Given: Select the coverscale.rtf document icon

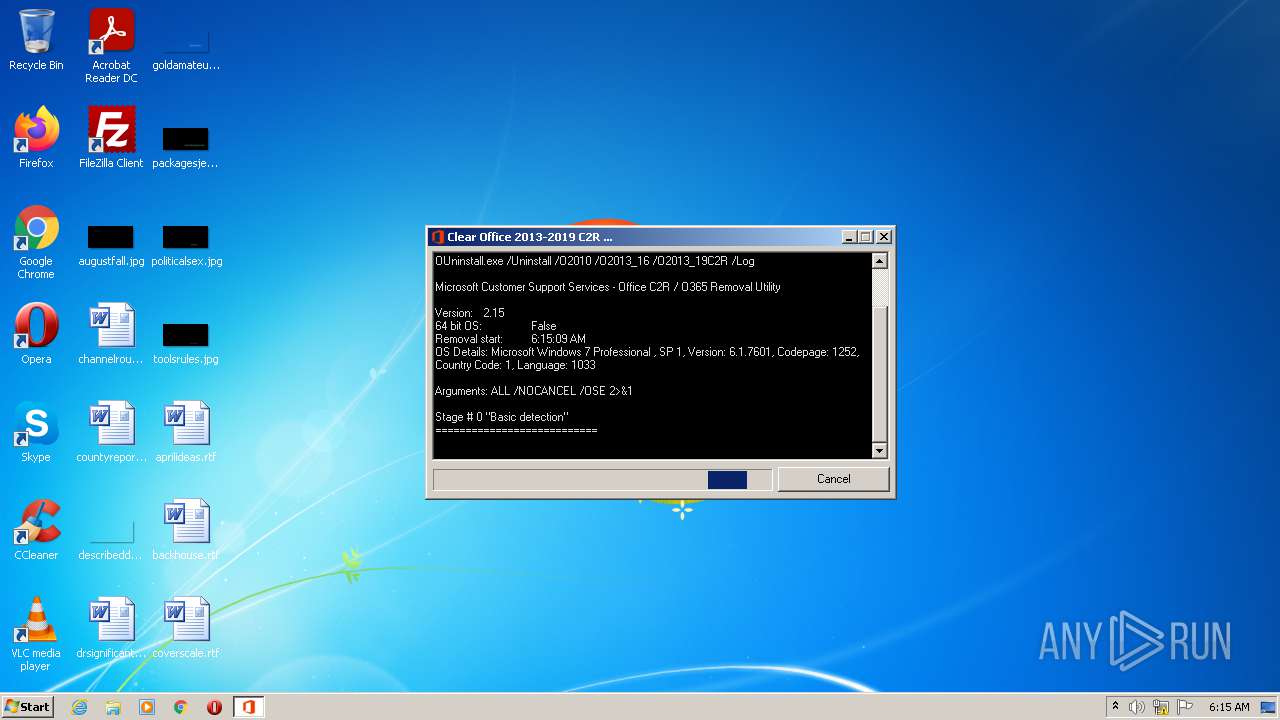Looking at the screenshot, I should [x=186, y=628].
